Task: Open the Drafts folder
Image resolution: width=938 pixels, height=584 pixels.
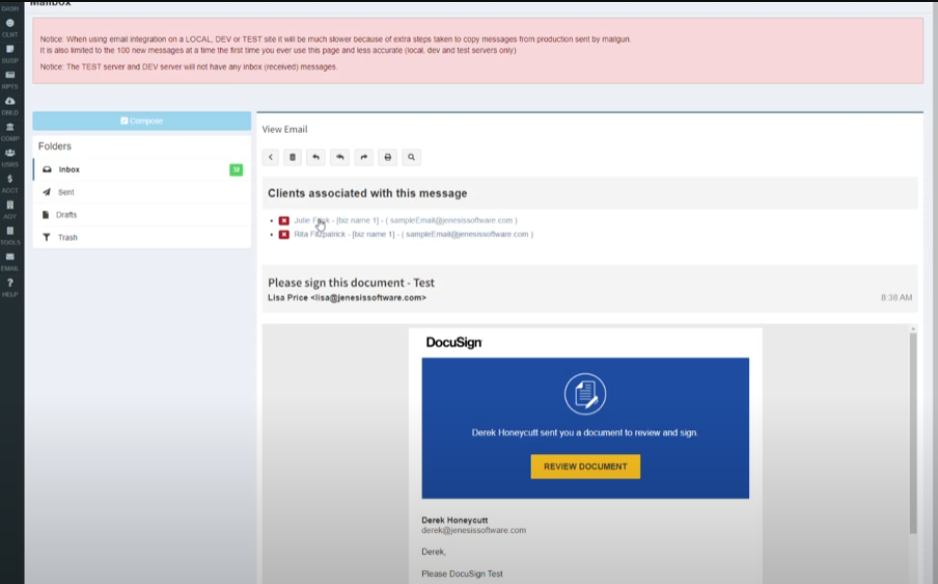Action: click(142, 215)
